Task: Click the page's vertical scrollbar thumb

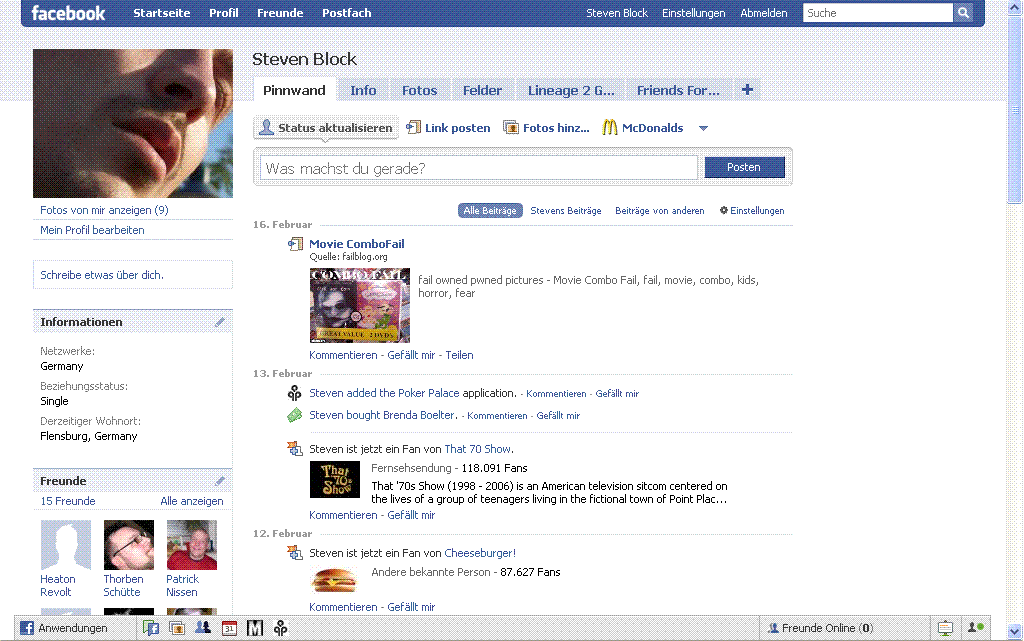Action: 1015,111
